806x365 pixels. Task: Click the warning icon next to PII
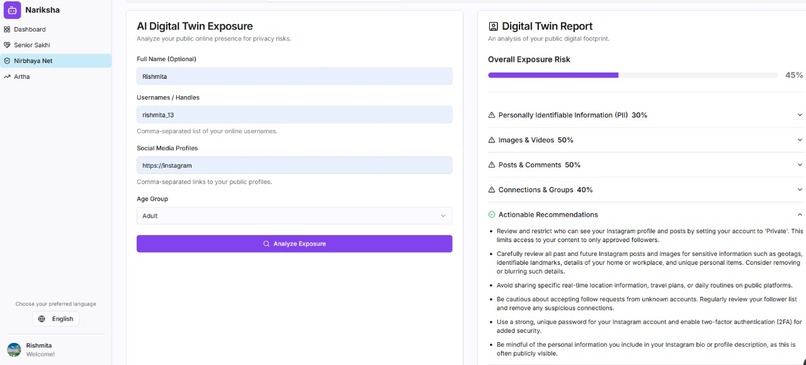click(x=491, y=115)
